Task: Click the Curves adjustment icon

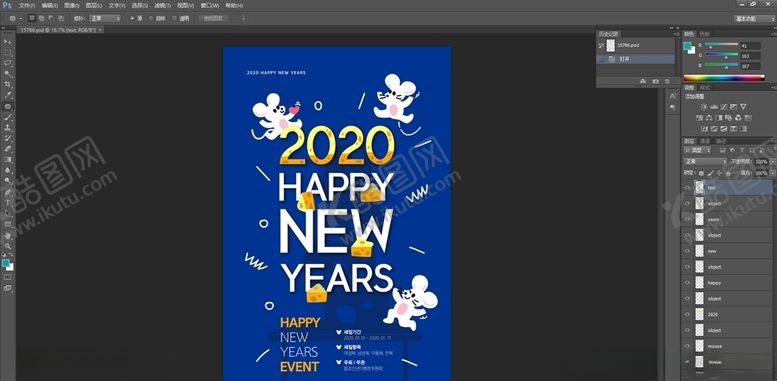Action: (724, 107)
